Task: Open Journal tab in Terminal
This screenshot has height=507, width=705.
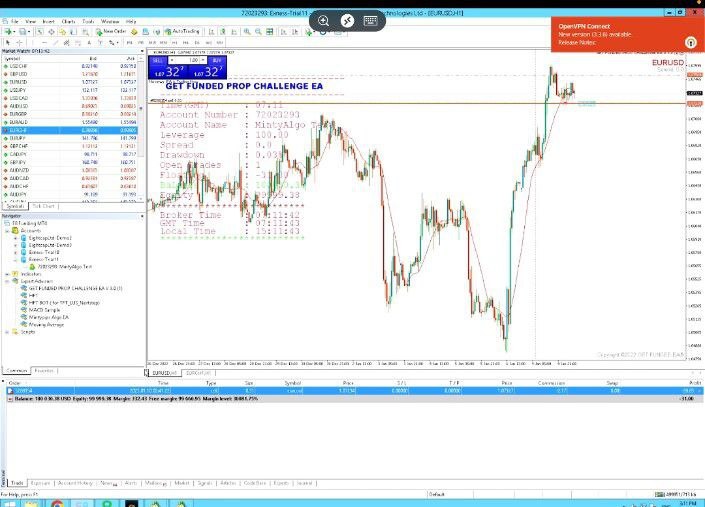Action: point(304,483)
